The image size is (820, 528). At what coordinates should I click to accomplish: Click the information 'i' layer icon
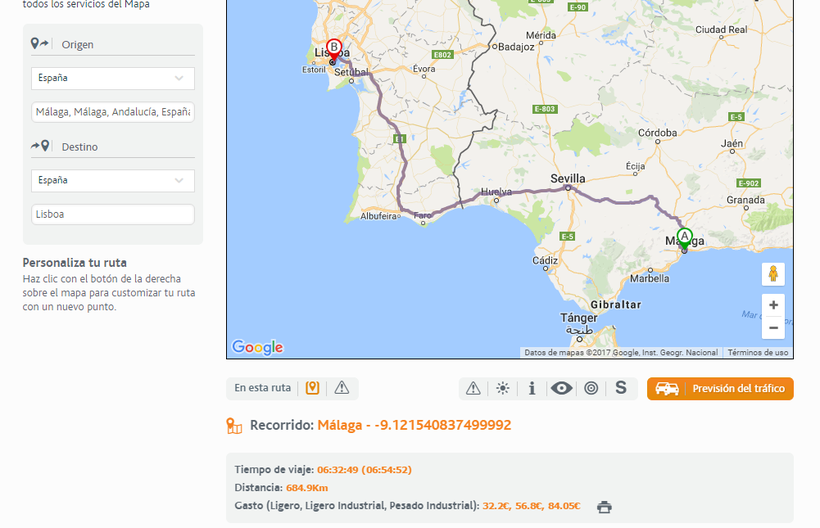point(532,388)
